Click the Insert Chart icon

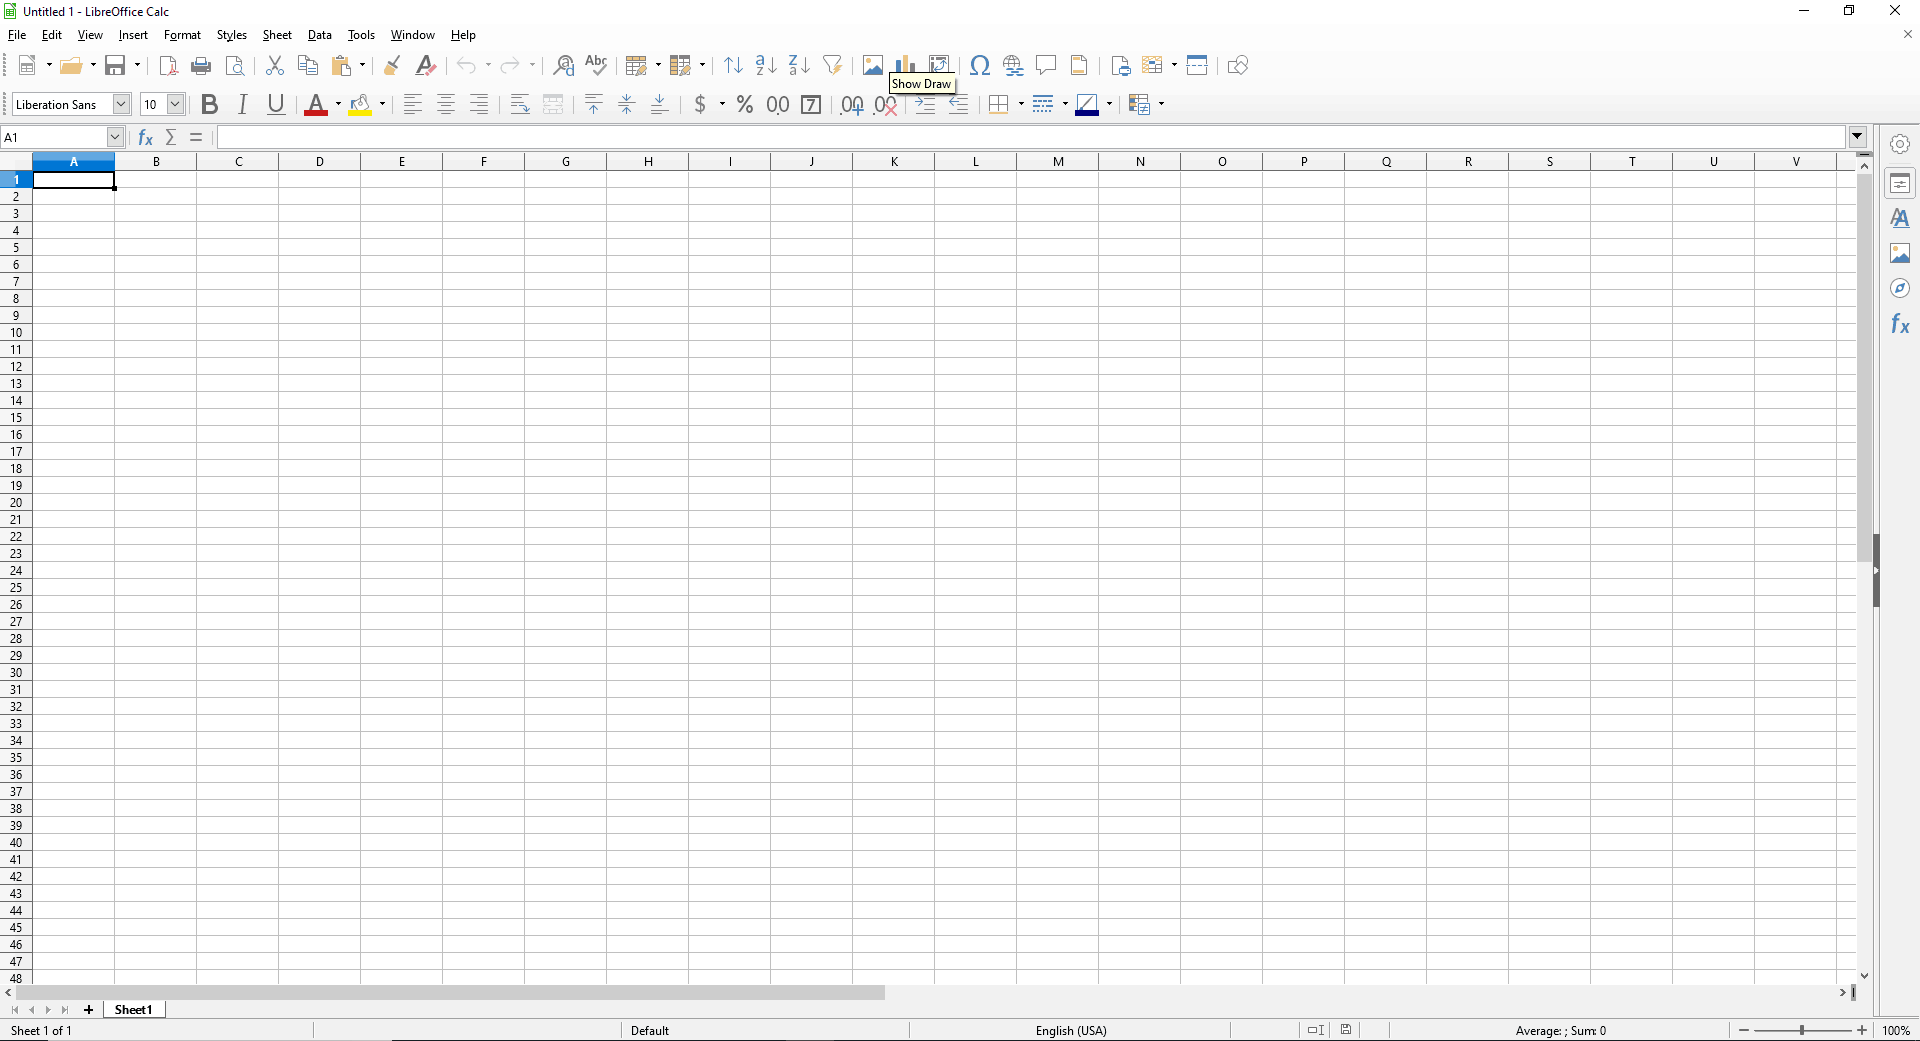[x=906, y=66]
